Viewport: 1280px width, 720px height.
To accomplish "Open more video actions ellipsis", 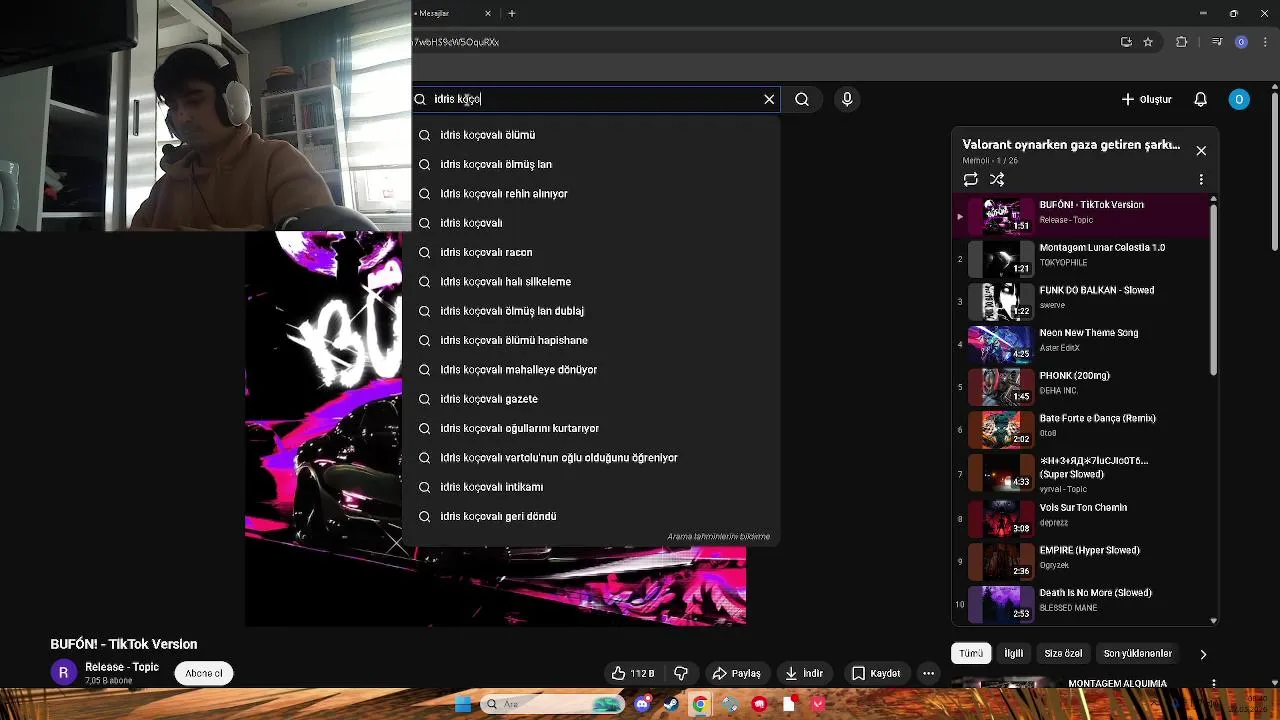I will point(928,674).
